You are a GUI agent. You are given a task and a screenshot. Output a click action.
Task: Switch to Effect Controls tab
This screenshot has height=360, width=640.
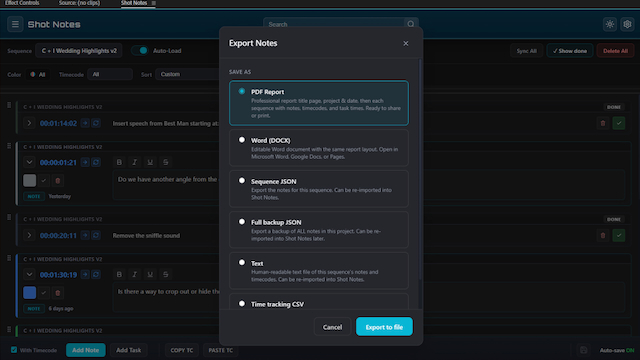[22, 3]
